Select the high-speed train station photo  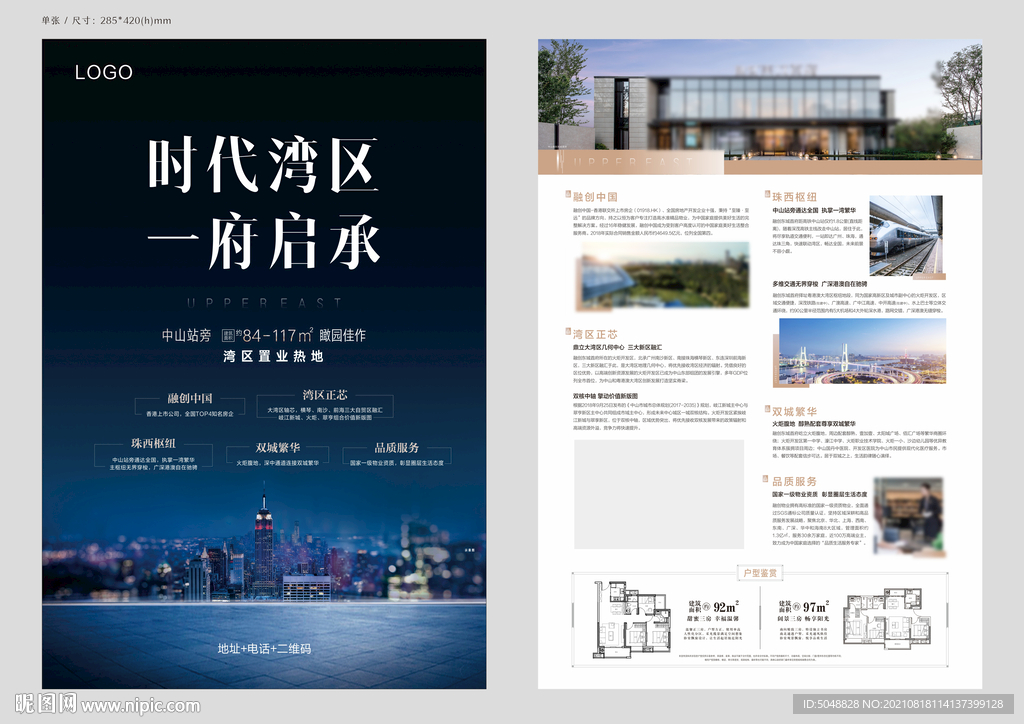coord(905,236)
